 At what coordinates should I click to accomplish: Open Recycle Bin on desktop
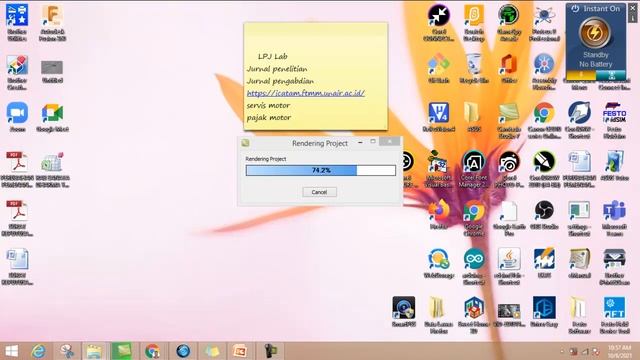click(x=474, y=69)
